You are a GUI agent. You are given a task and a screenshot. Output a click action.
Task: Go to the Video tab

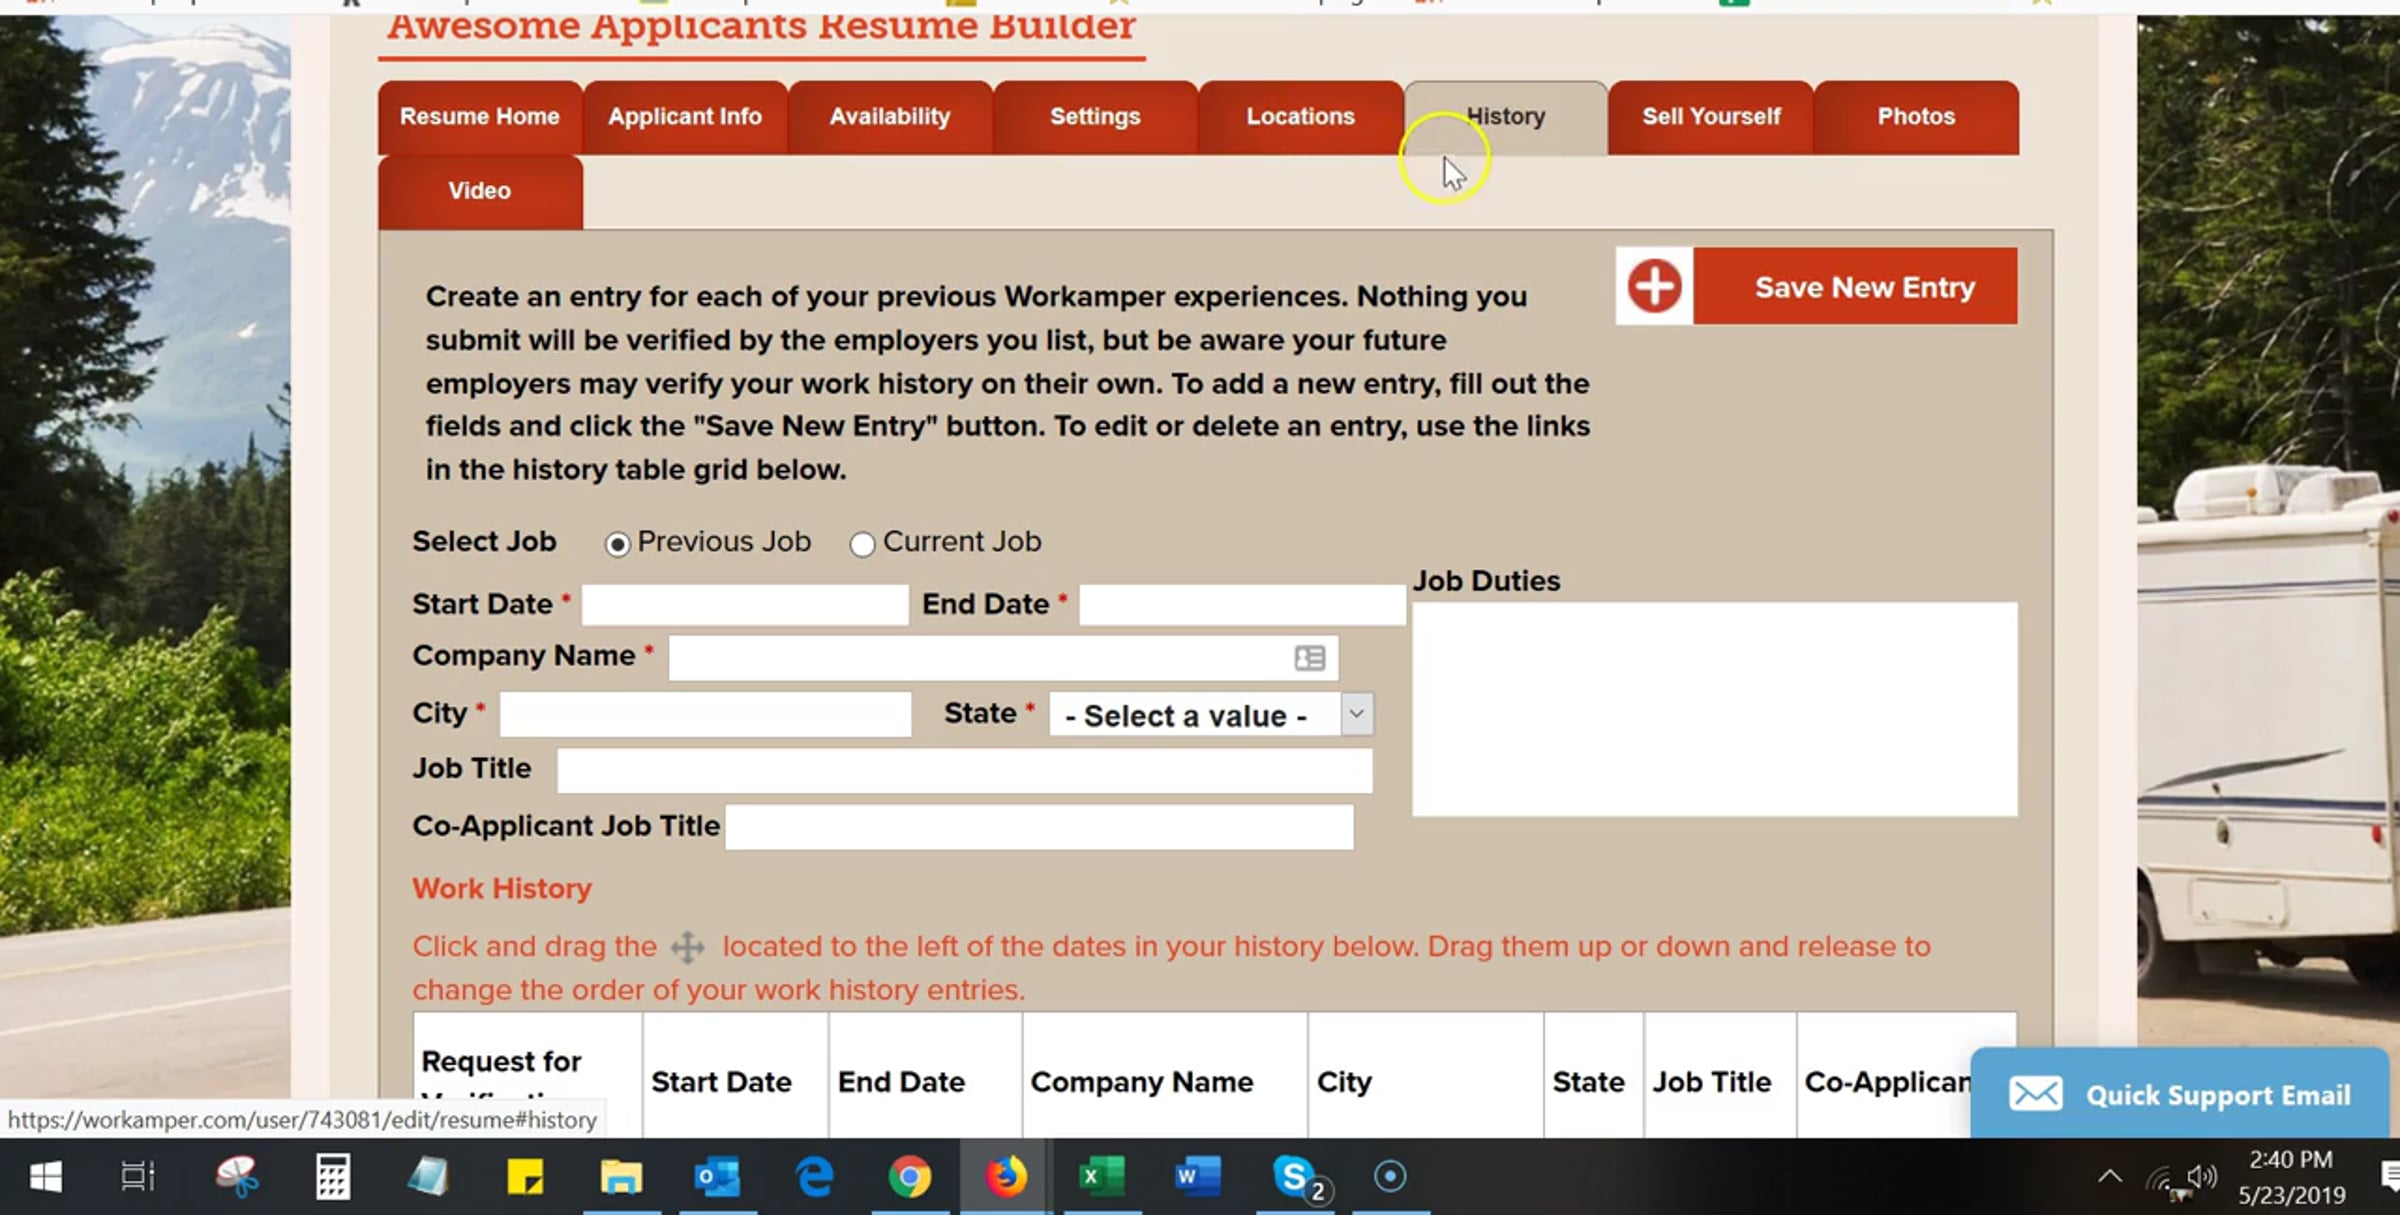tap(480, 191)
